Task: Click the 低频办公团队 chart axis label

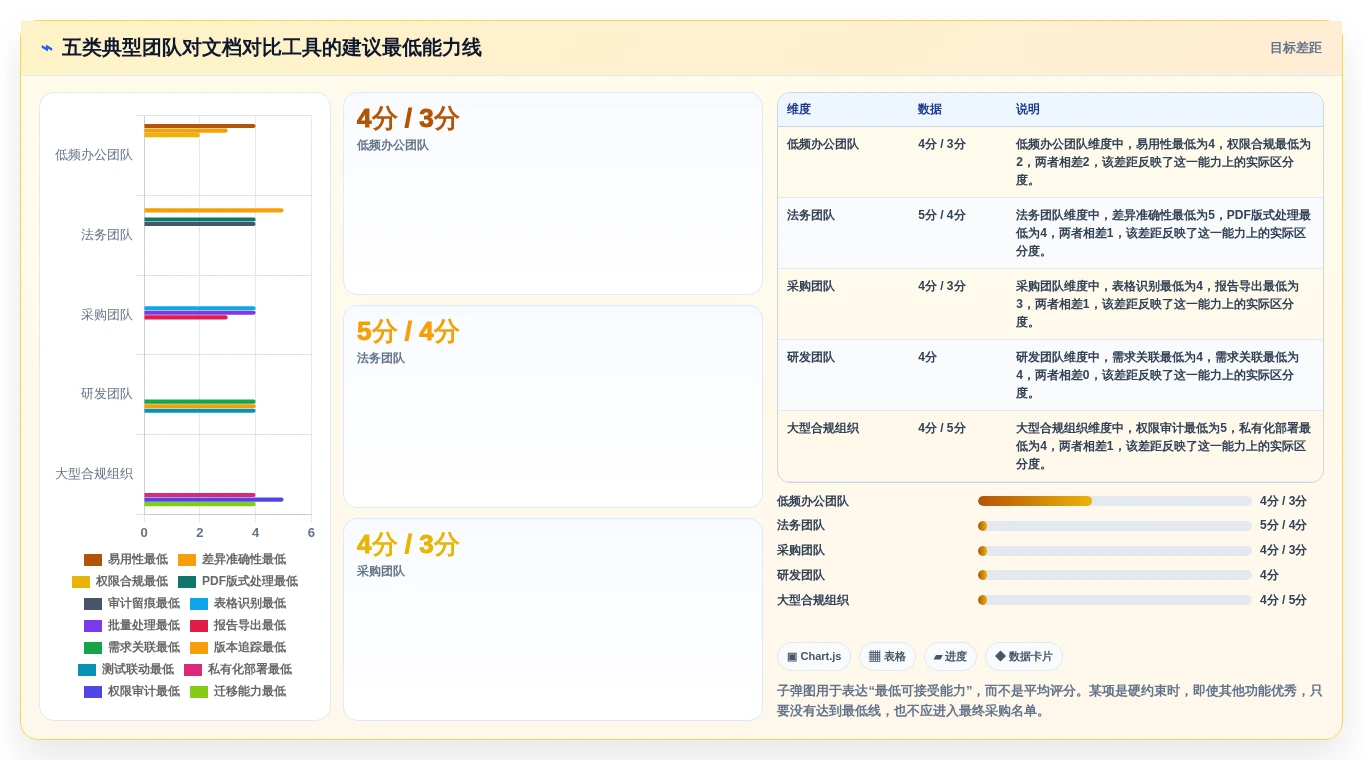Action: [94, 155]
